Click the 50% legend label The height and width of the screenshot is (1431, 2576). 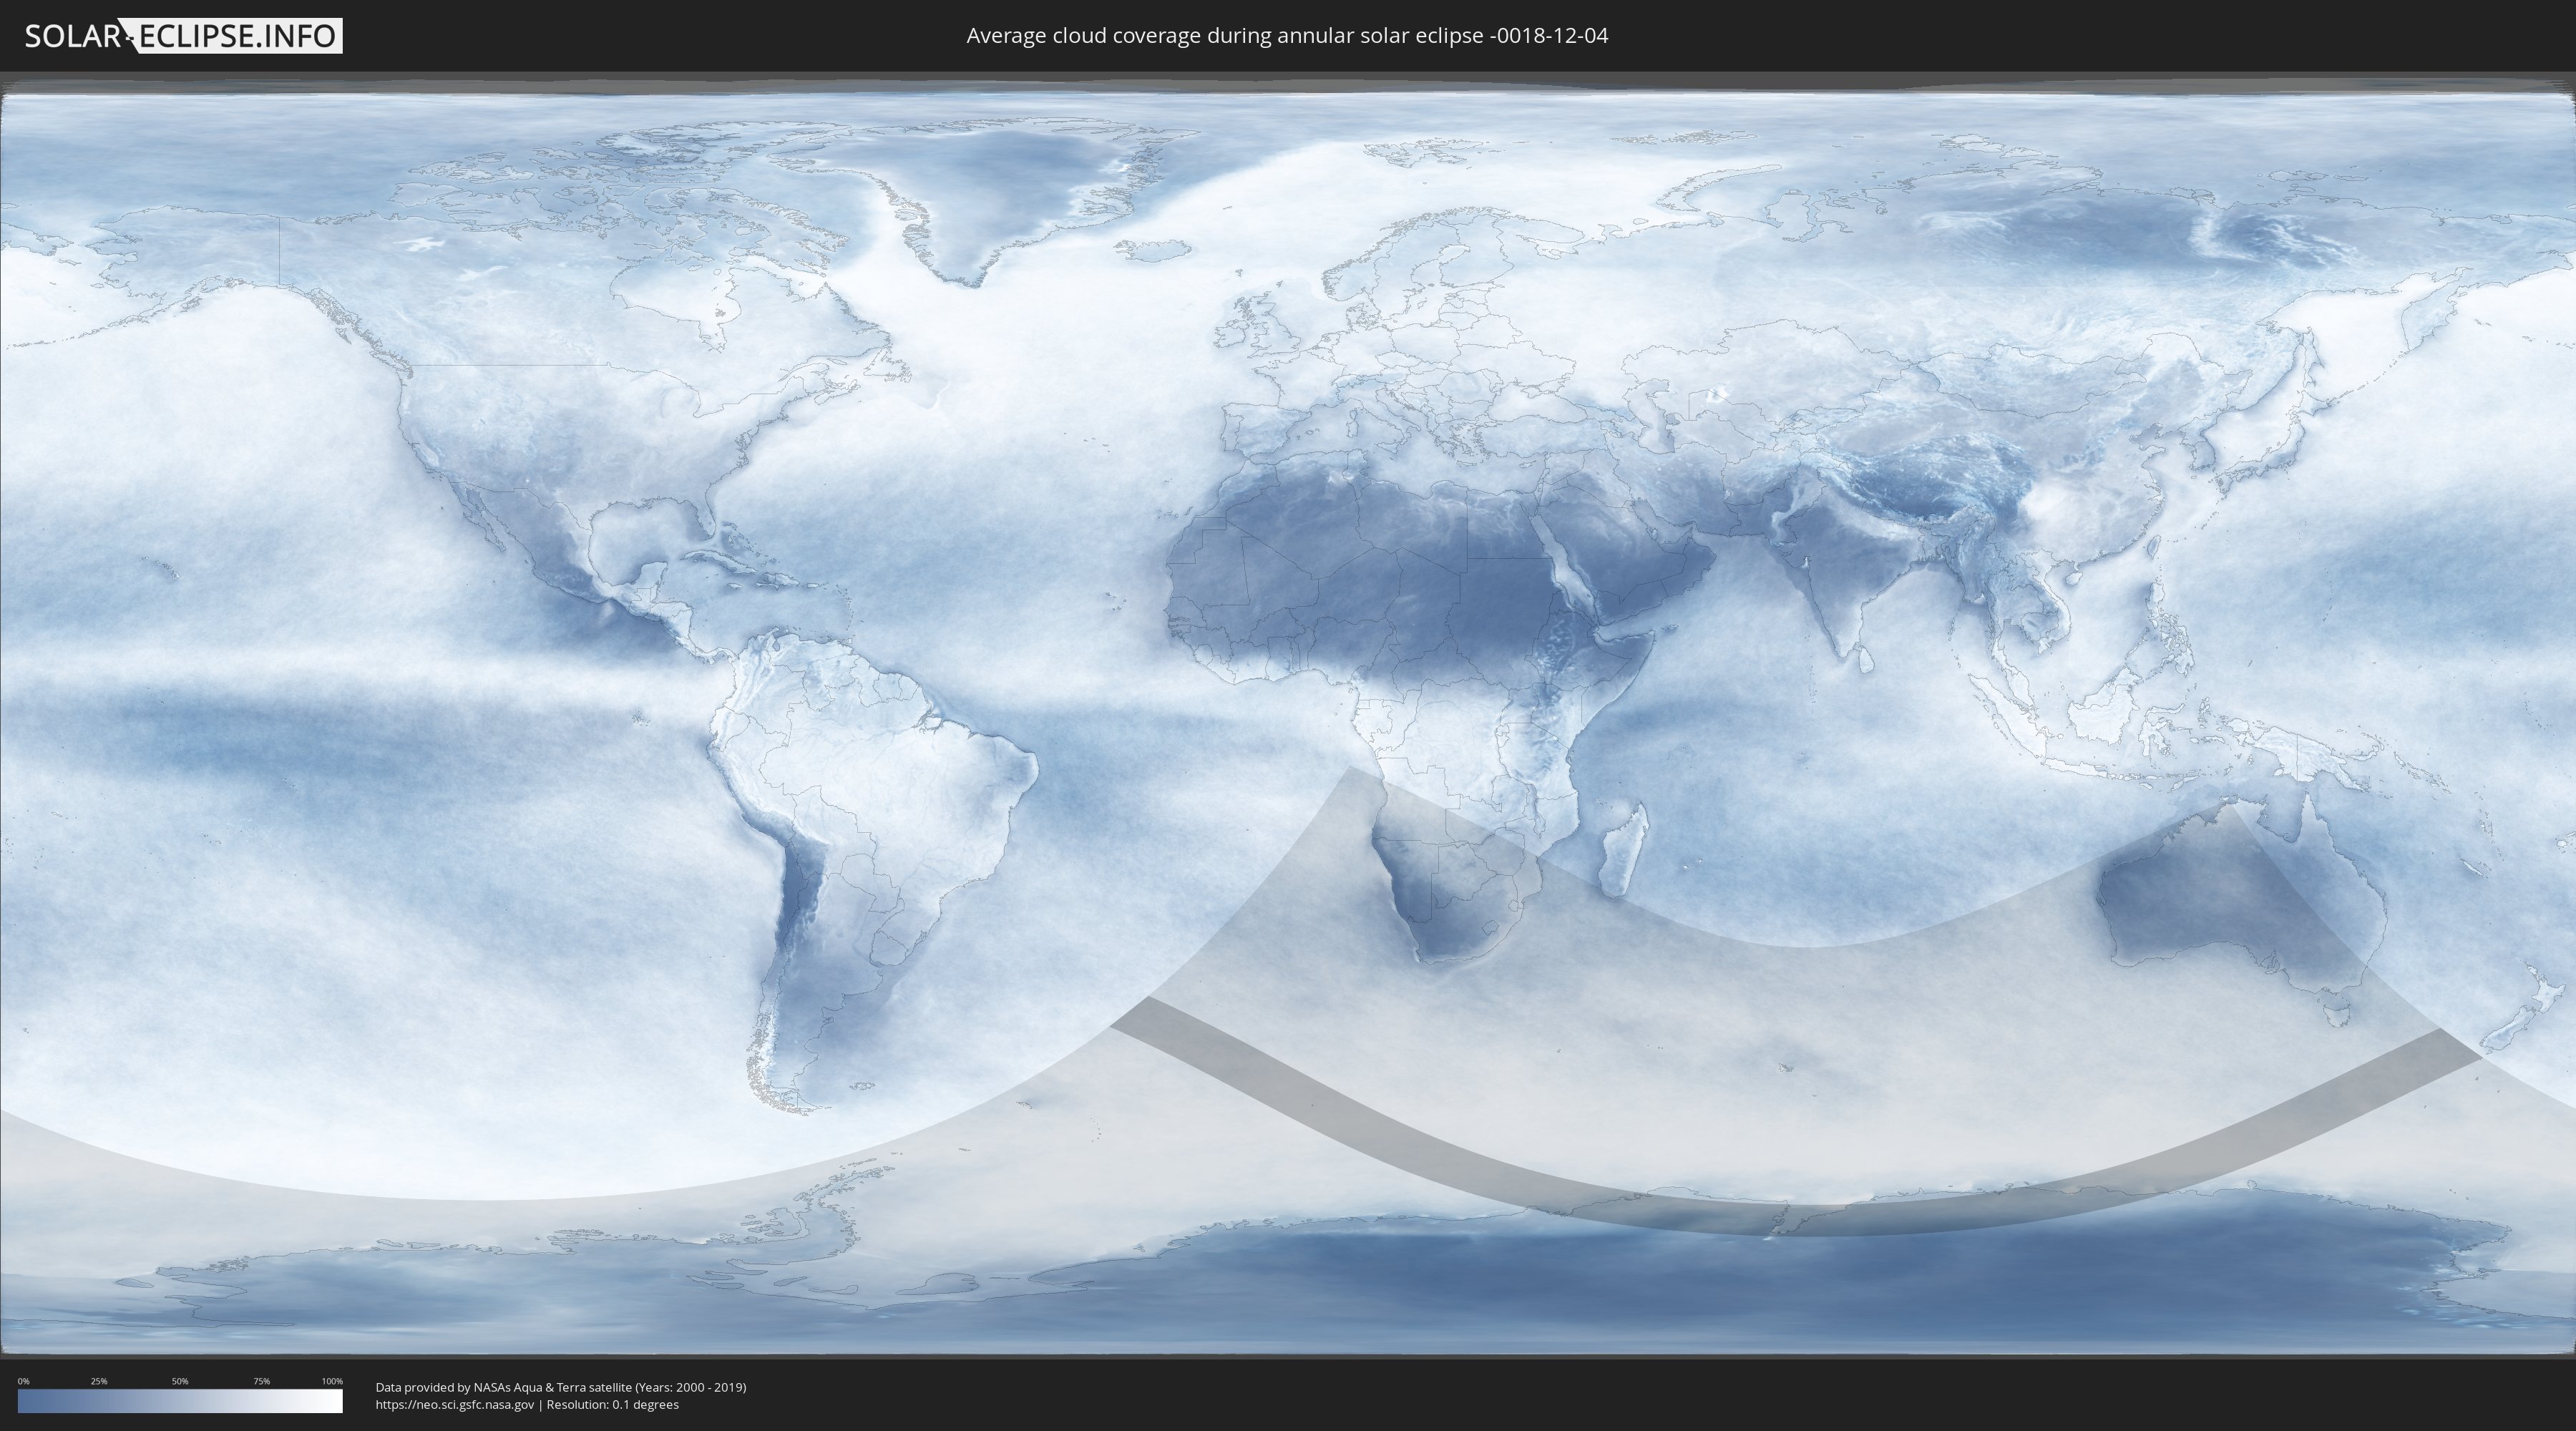(x=180, y=1381)
